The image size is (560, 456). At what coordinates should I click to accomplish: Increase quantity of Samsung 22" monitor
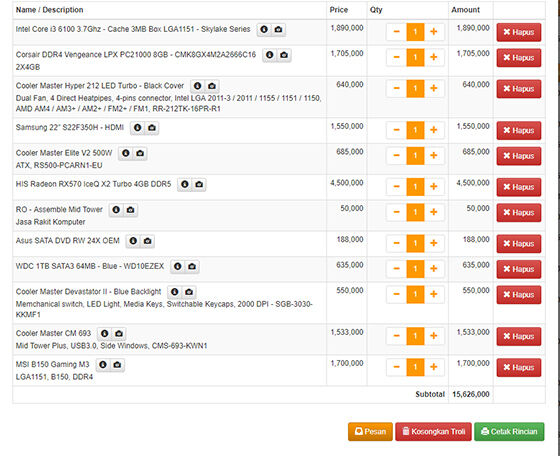click(434, 130)
